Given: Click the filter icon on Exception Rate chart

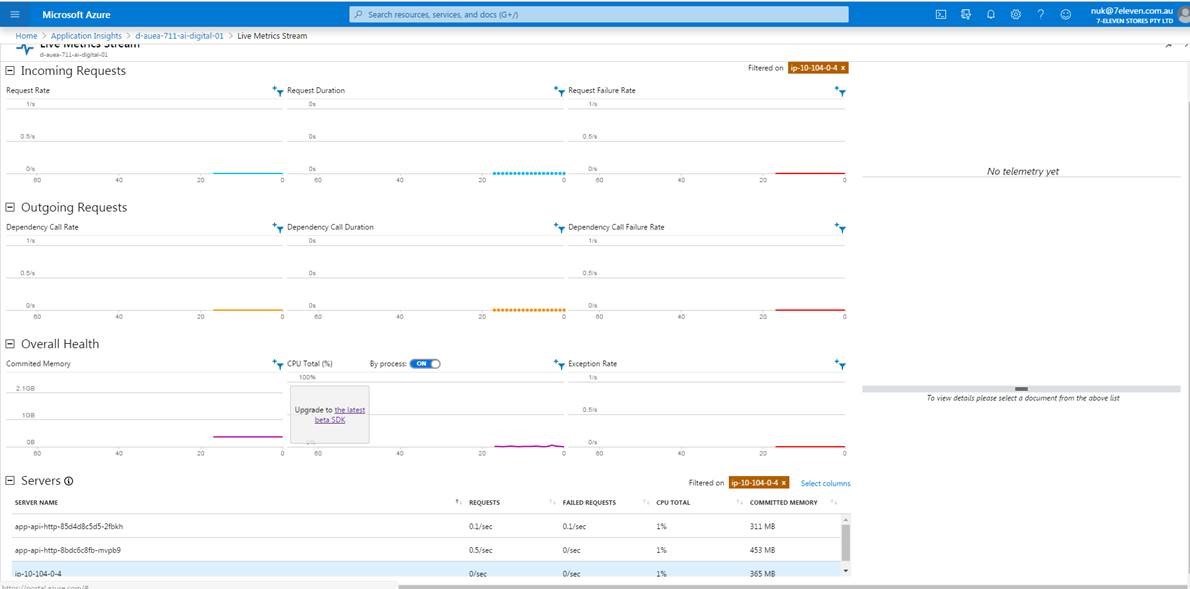Looking at the screenshot, I should pos(841,365).
